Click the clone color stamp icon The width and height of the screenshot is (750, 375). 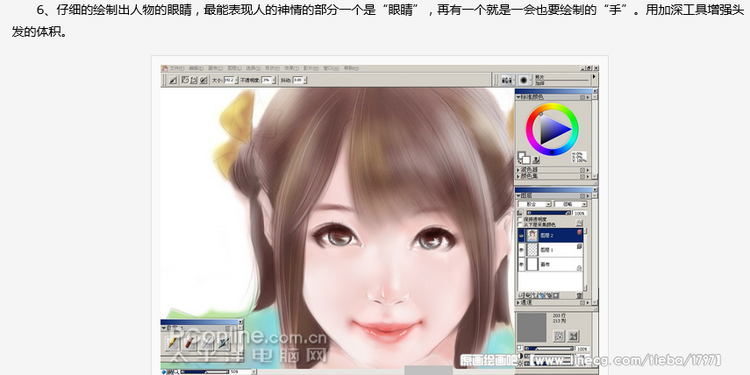pyautogui.click(x=536, y=160)
